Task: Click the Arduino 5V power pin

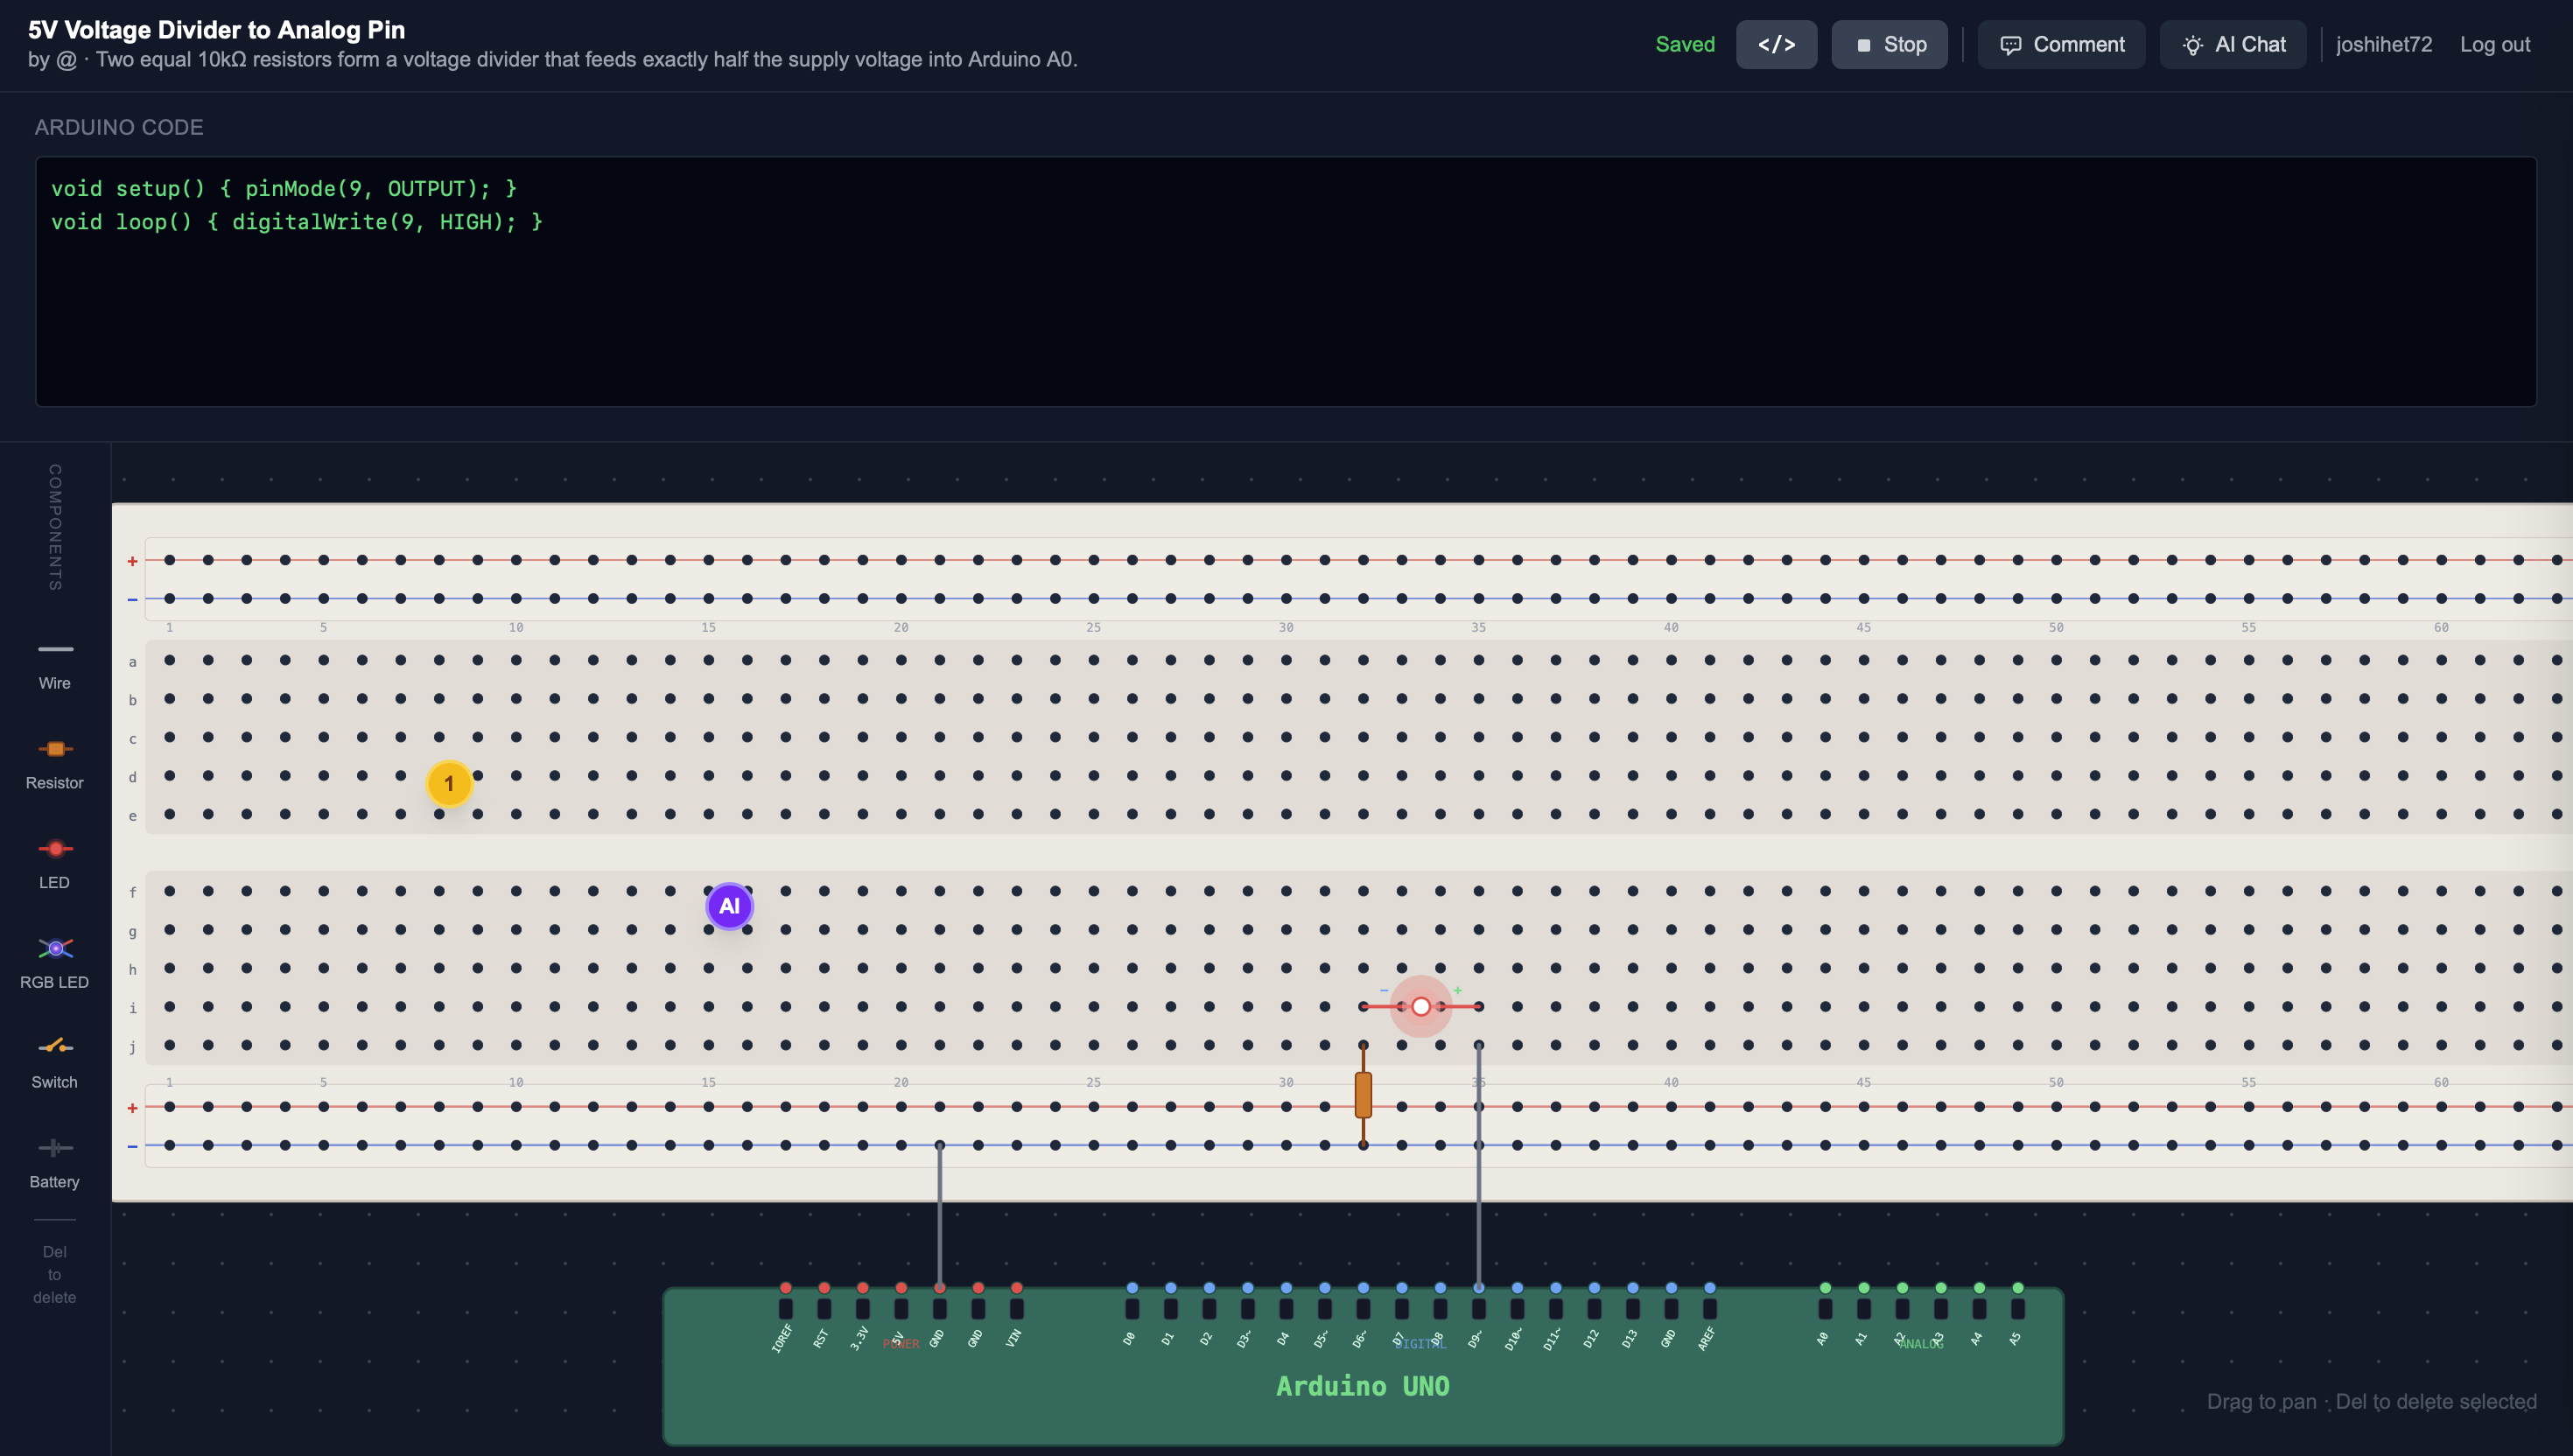Action: tap(901, 1307)
